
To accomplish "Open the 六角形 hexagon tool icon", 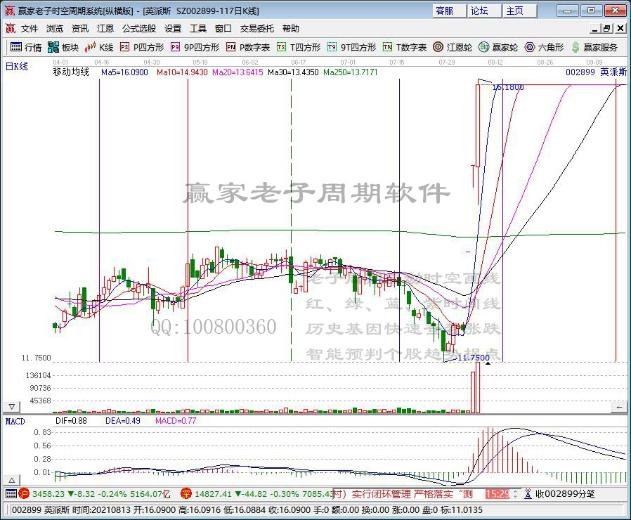I will point(530,47).
